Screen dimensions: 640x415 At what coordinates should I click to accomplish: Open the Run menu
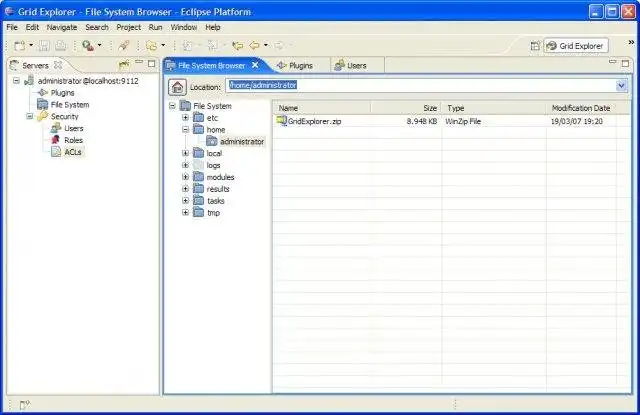click(x=156, y=27)
